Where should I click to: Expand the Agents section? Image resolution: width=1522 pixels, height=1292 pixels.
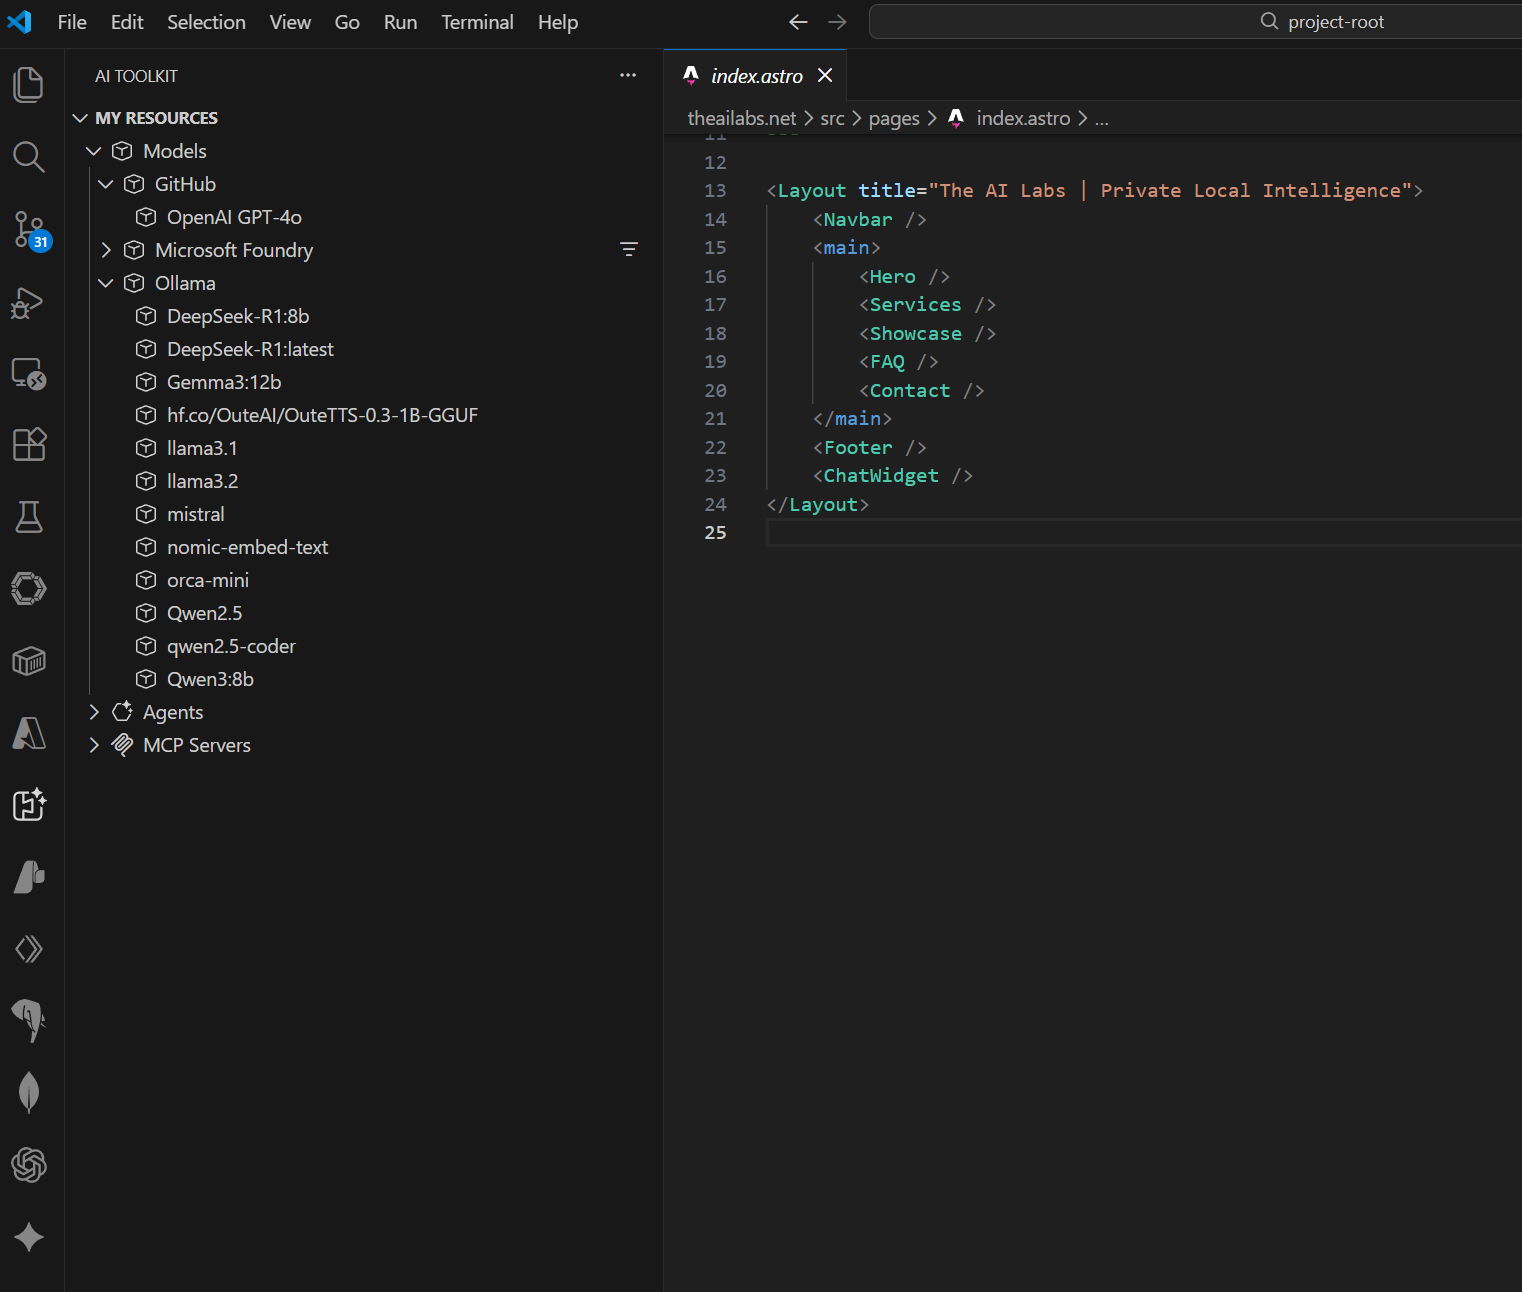(94, 711)
